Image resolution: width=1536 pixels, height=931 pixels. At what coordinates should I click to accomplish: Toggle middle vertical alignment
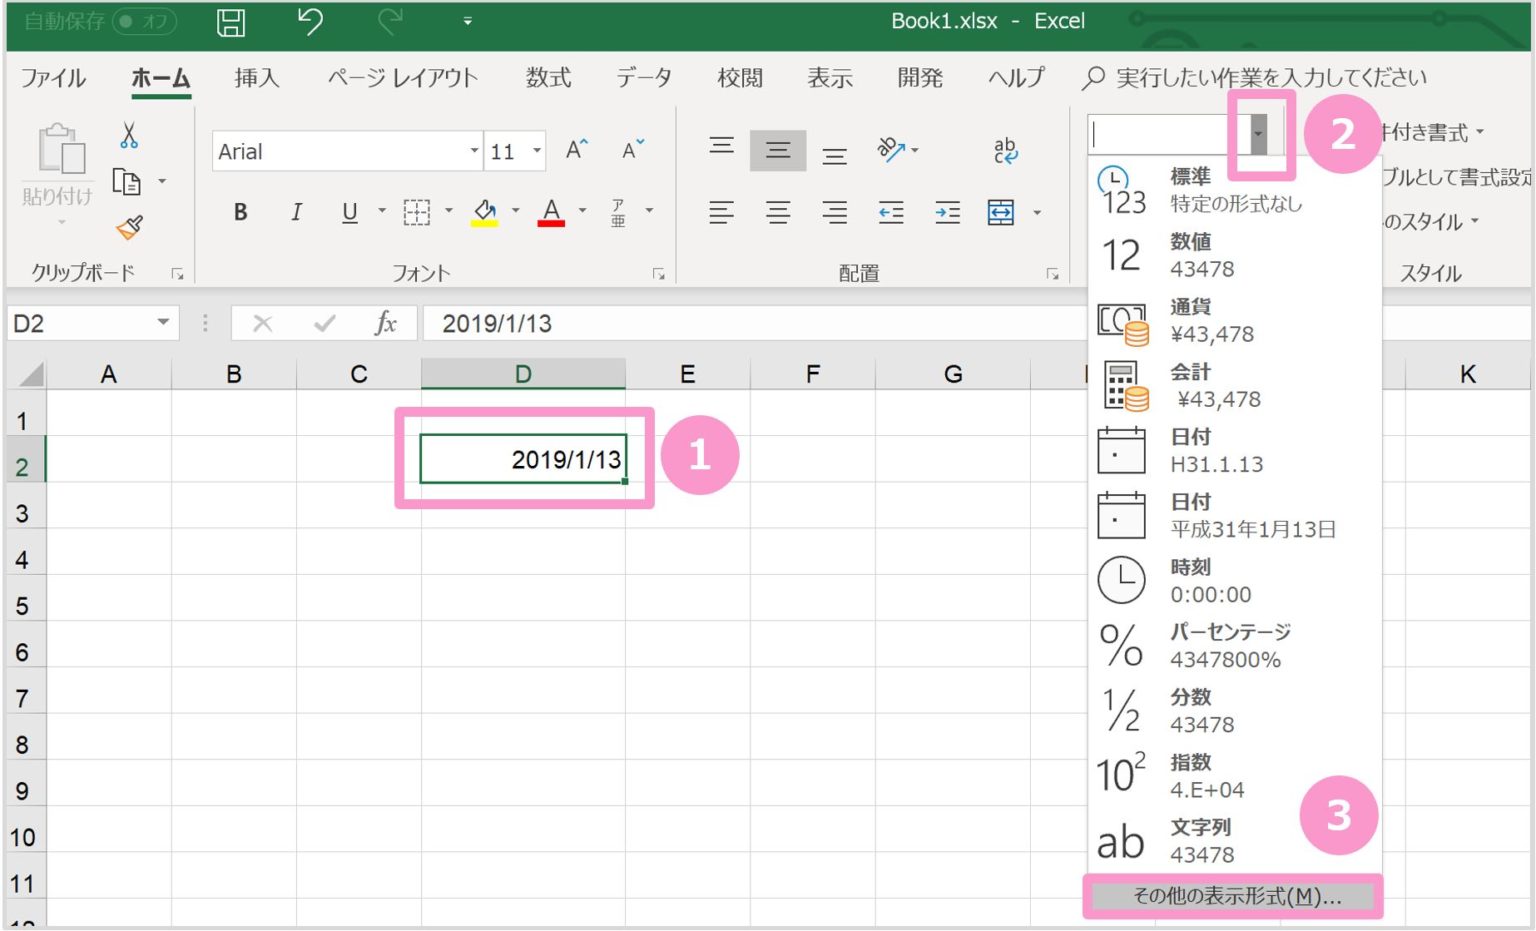778,150
